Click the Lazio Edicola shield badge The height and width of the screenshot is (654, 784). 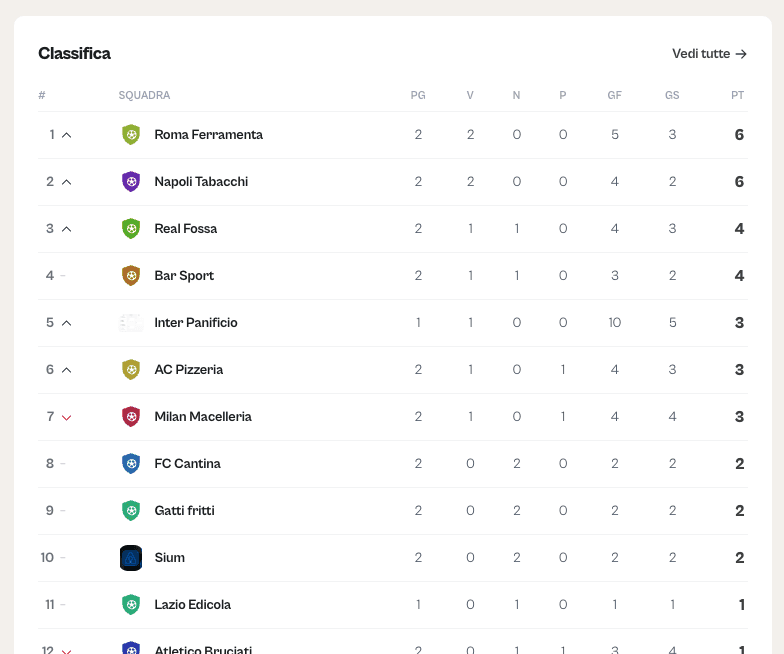coord(131,604)
